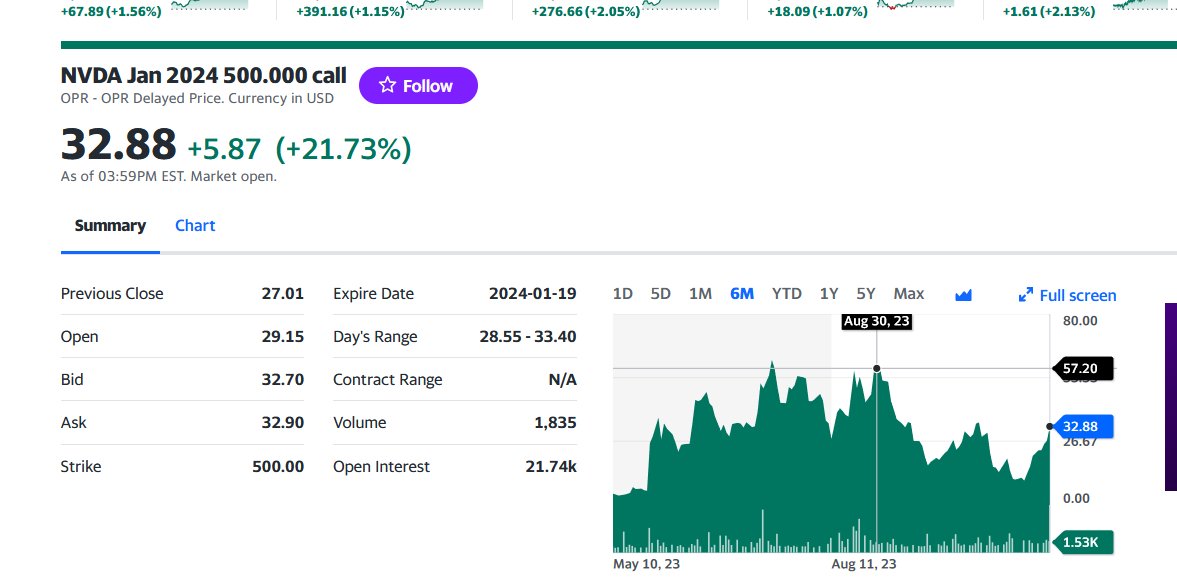Click the May 10, 23 axis date label
This screenshot has height=583, width=1177.
point(646,563)
